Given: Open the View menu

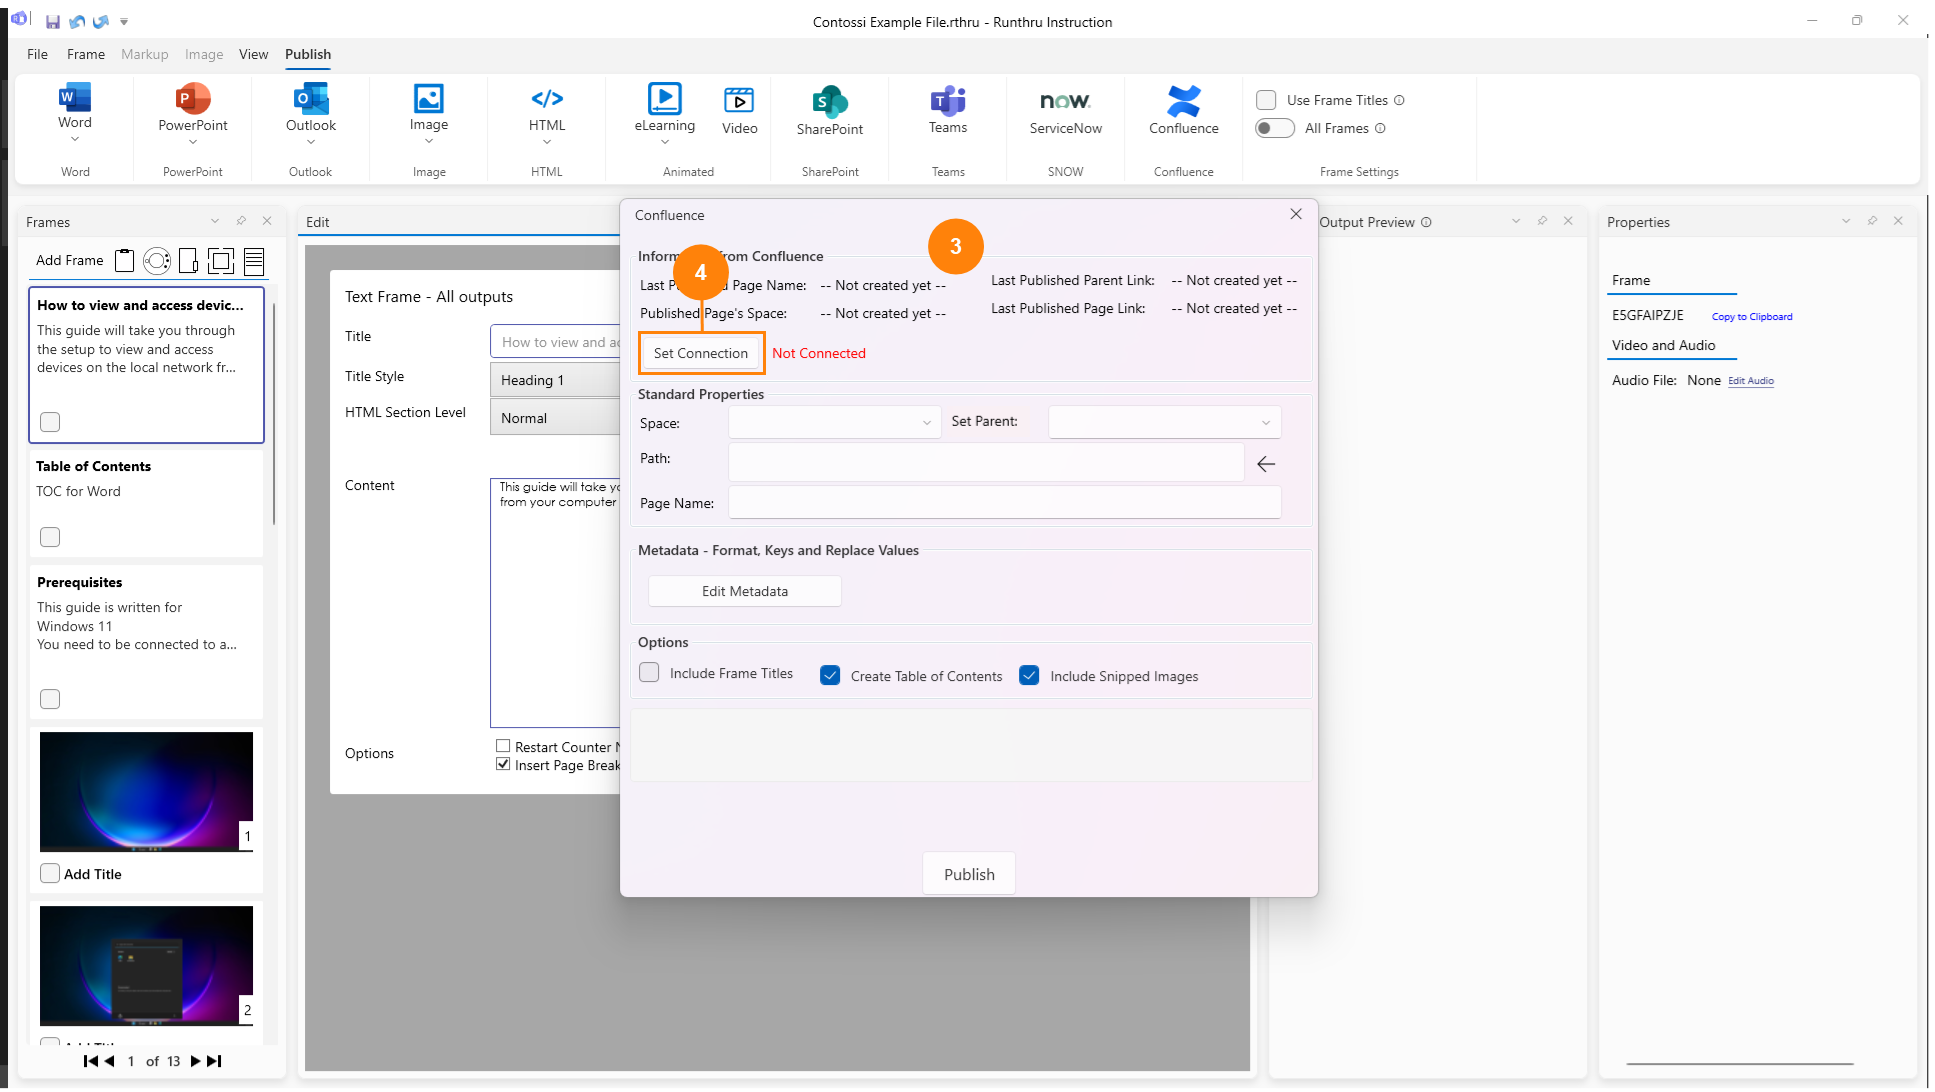Looking at the screenshot, I should 253,54.
